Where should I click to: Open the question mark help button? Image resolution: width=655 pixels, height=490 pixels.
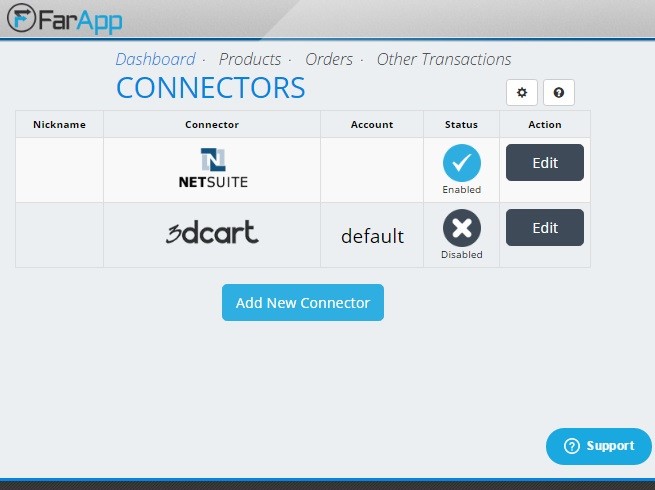pos(559,92)
